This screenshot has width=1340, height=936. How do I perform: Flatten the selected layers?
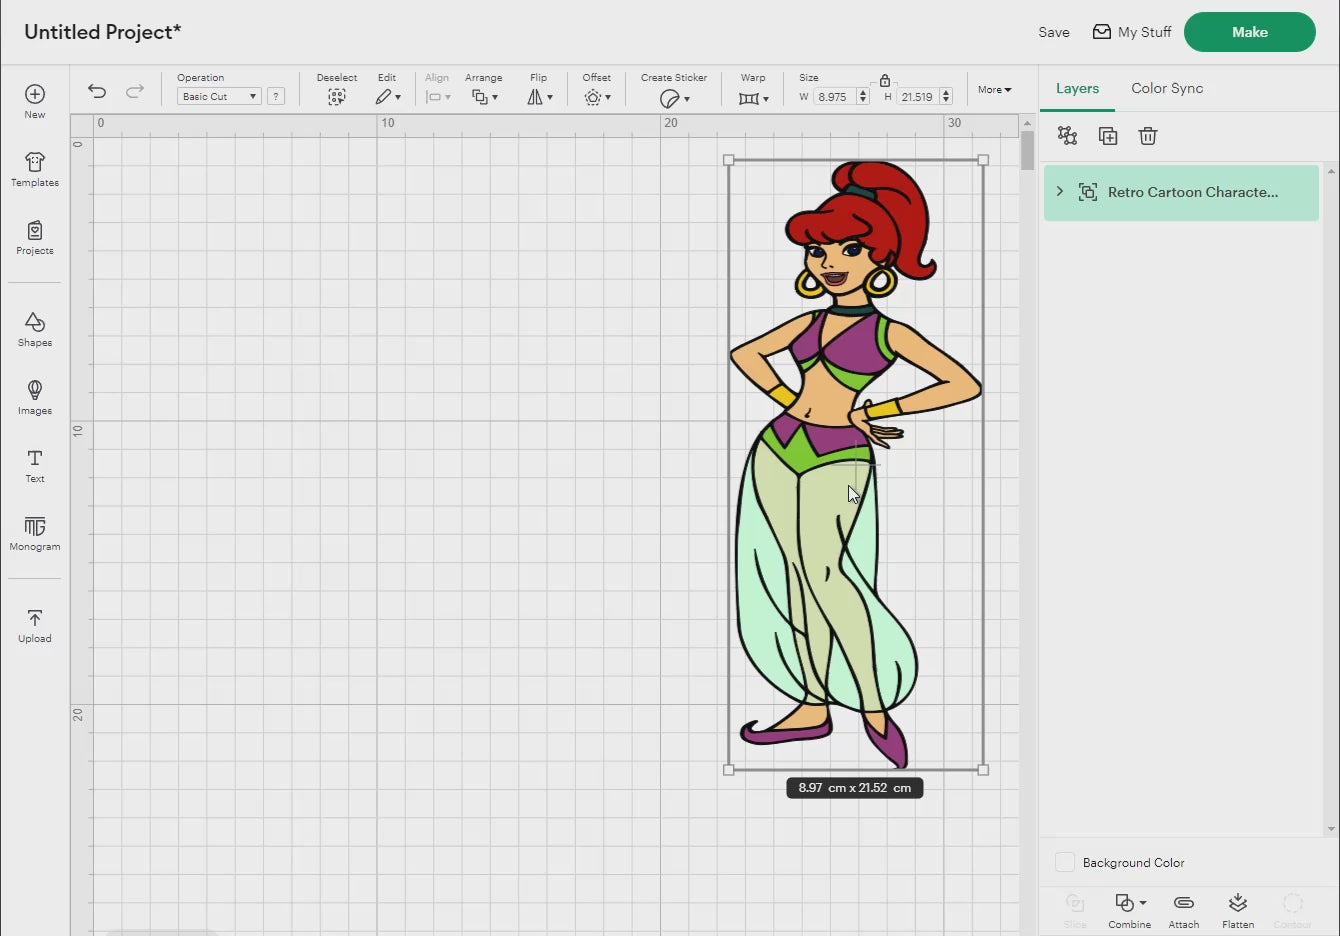click(x=1238, y=911)
